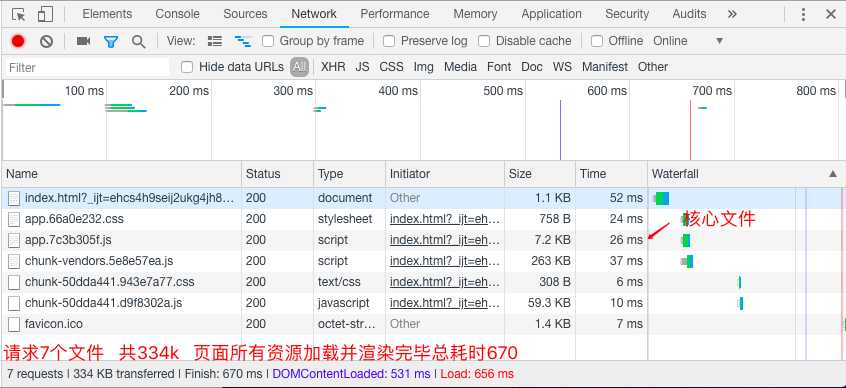The height and width of the screenshot is (388, 846).
Task: Stop recording with the red record button
Action: coord(18,41)
